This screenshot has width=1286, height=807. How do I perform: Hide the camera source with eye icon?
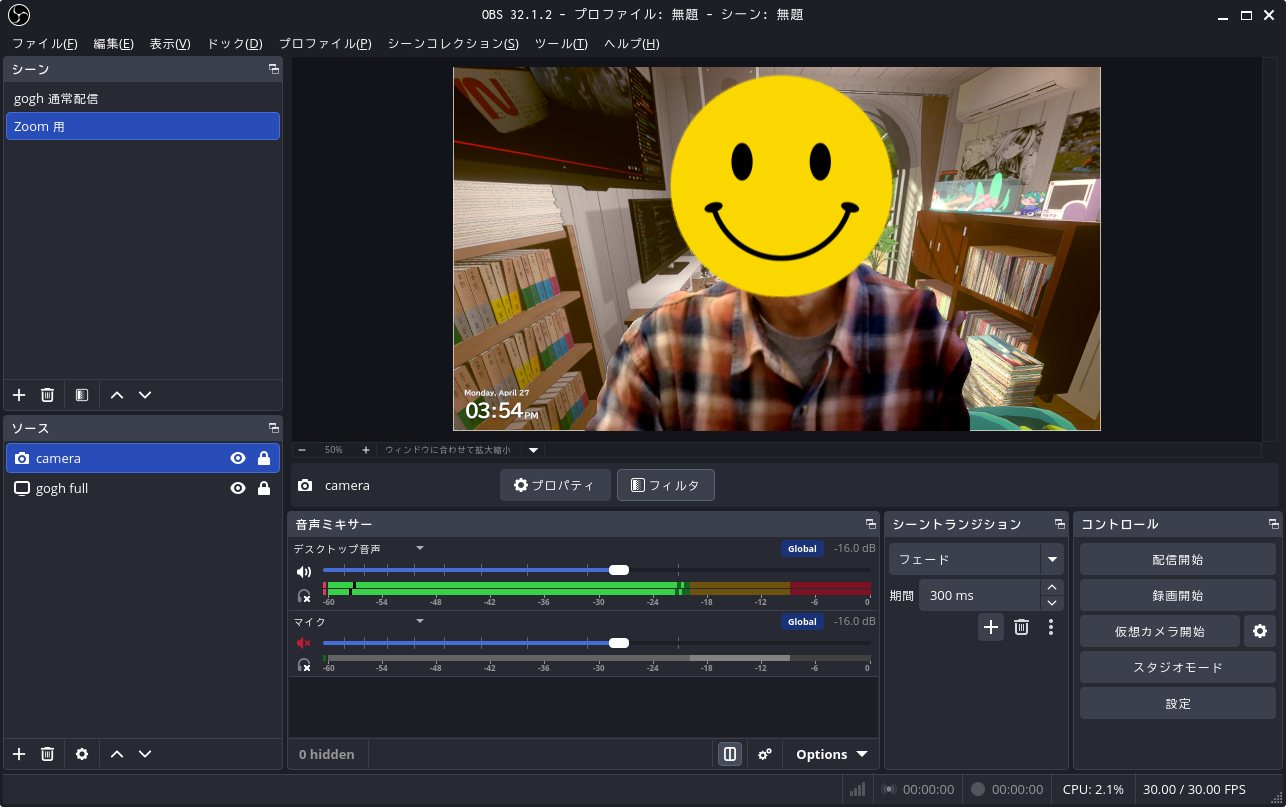(x=238, y=458)
